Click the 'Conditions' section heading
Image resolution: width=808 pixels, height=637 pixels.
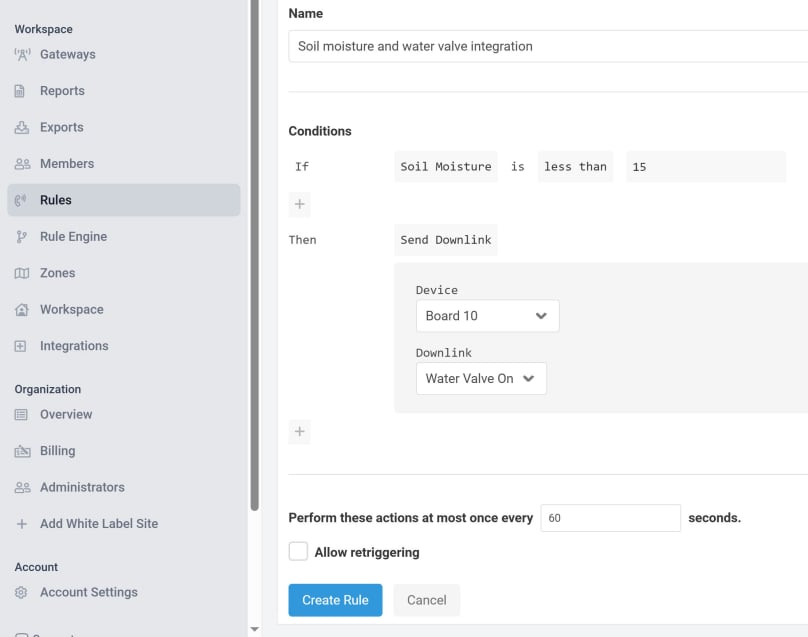(x=320, y=131)
